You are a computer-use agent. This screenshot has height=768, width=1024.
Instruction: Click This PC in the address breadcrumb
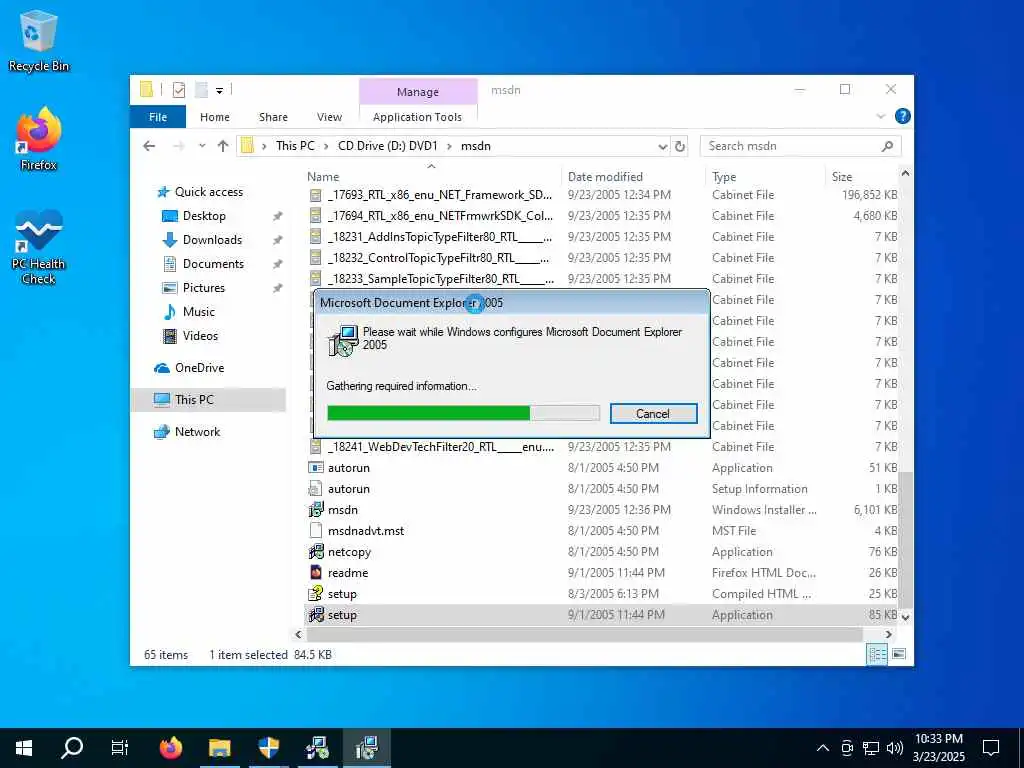click(x=295, y=146)
